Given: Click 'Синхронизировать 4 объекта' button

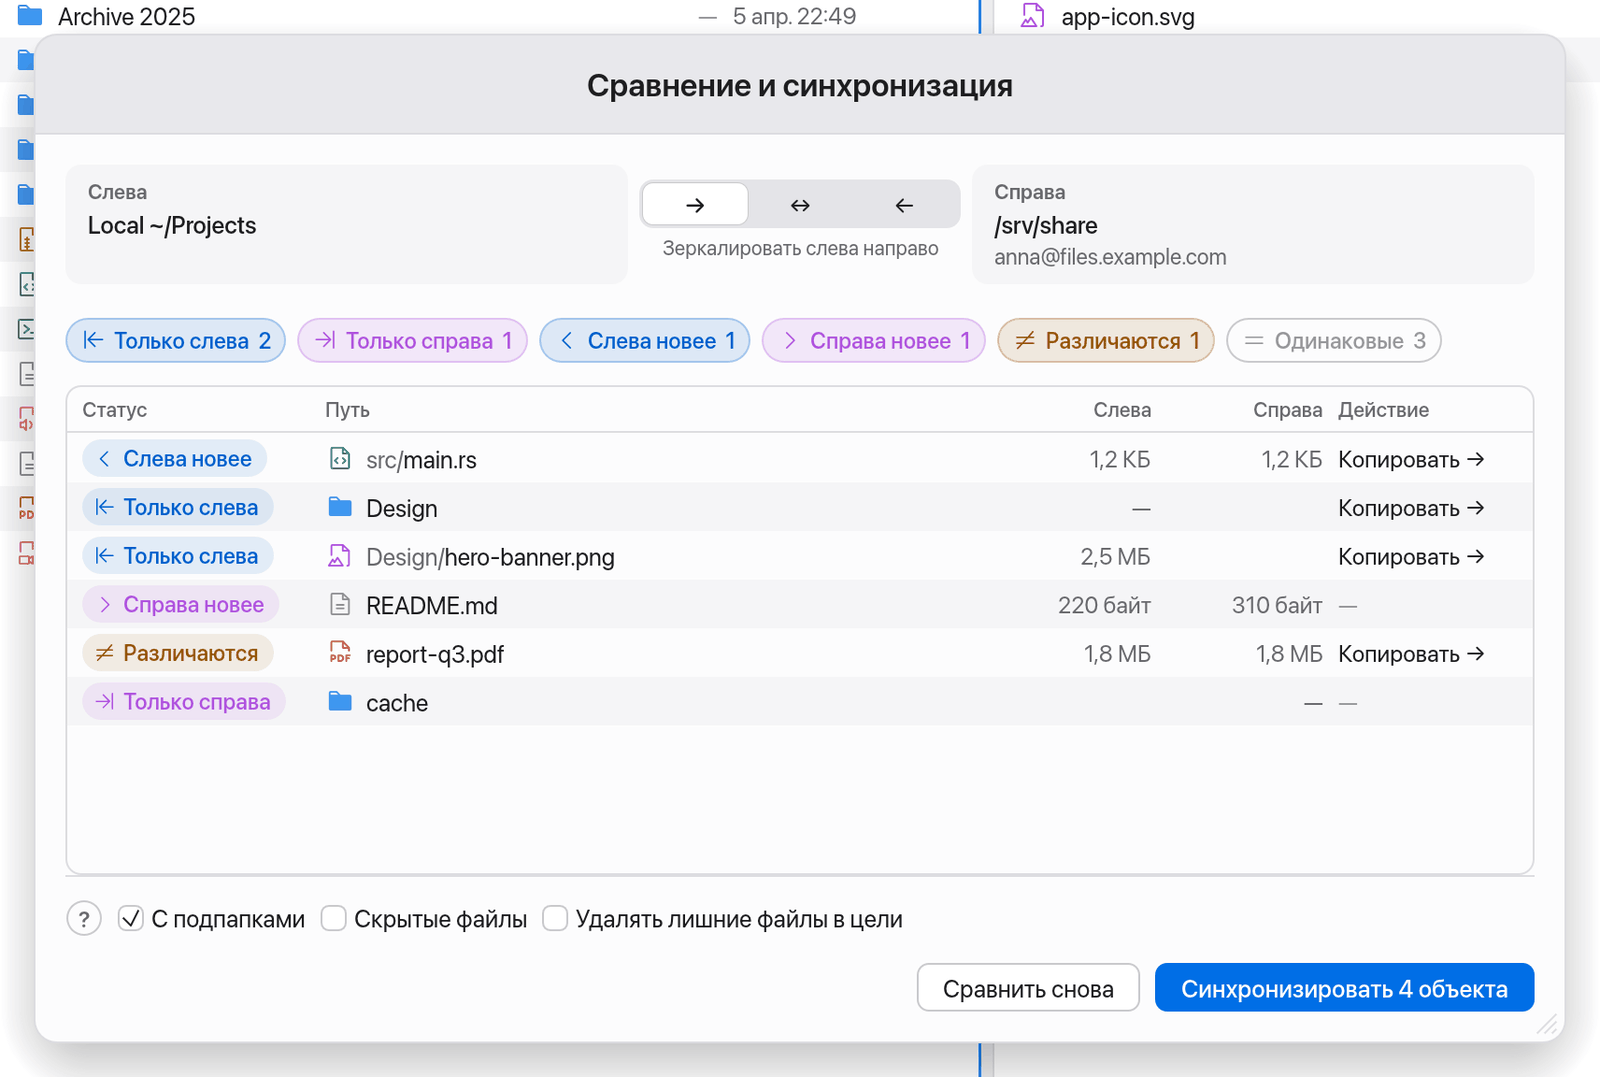Looking at the screenshot, I should (x=1344, y=988).
